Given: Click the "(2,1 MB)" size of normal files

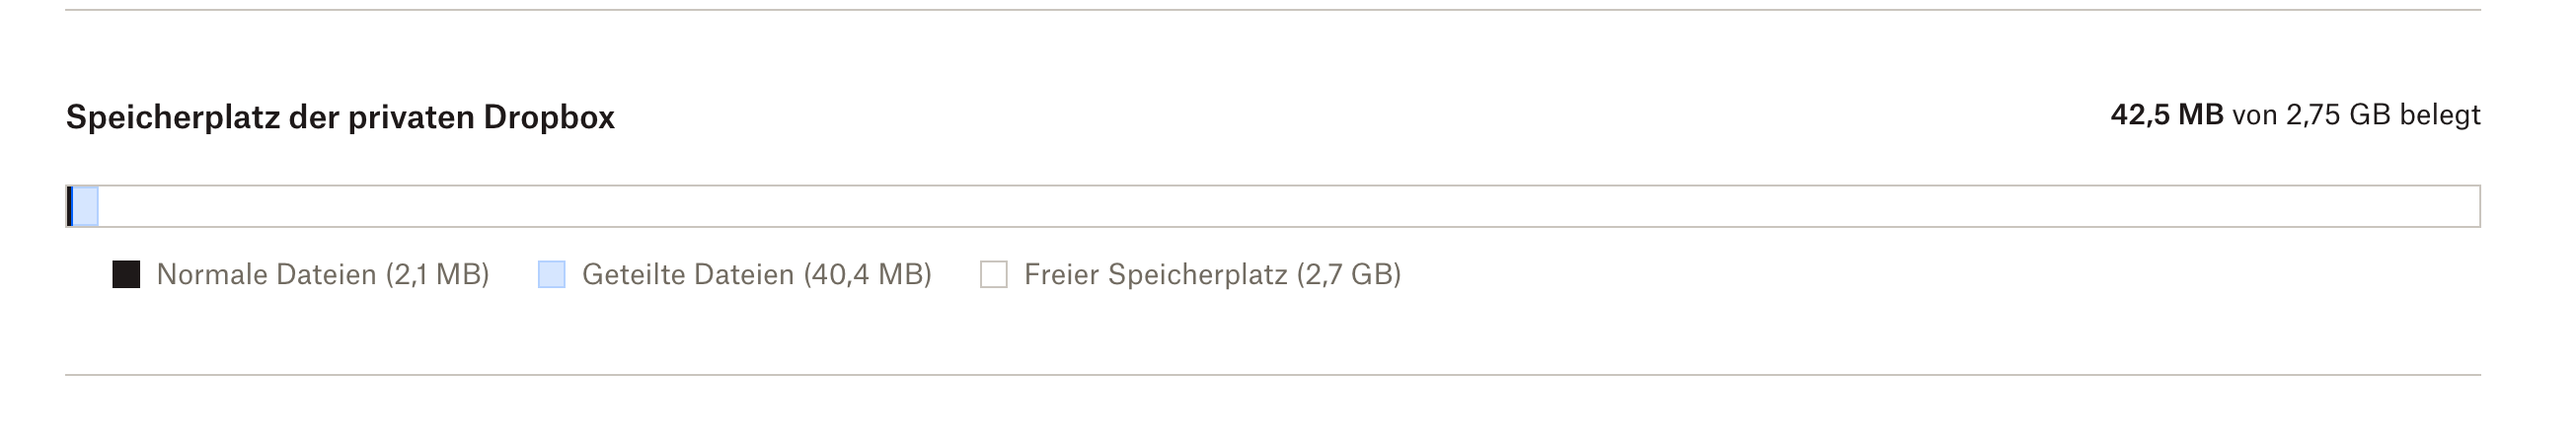Looking at the screenshot, I should click(x=437, y=274).
